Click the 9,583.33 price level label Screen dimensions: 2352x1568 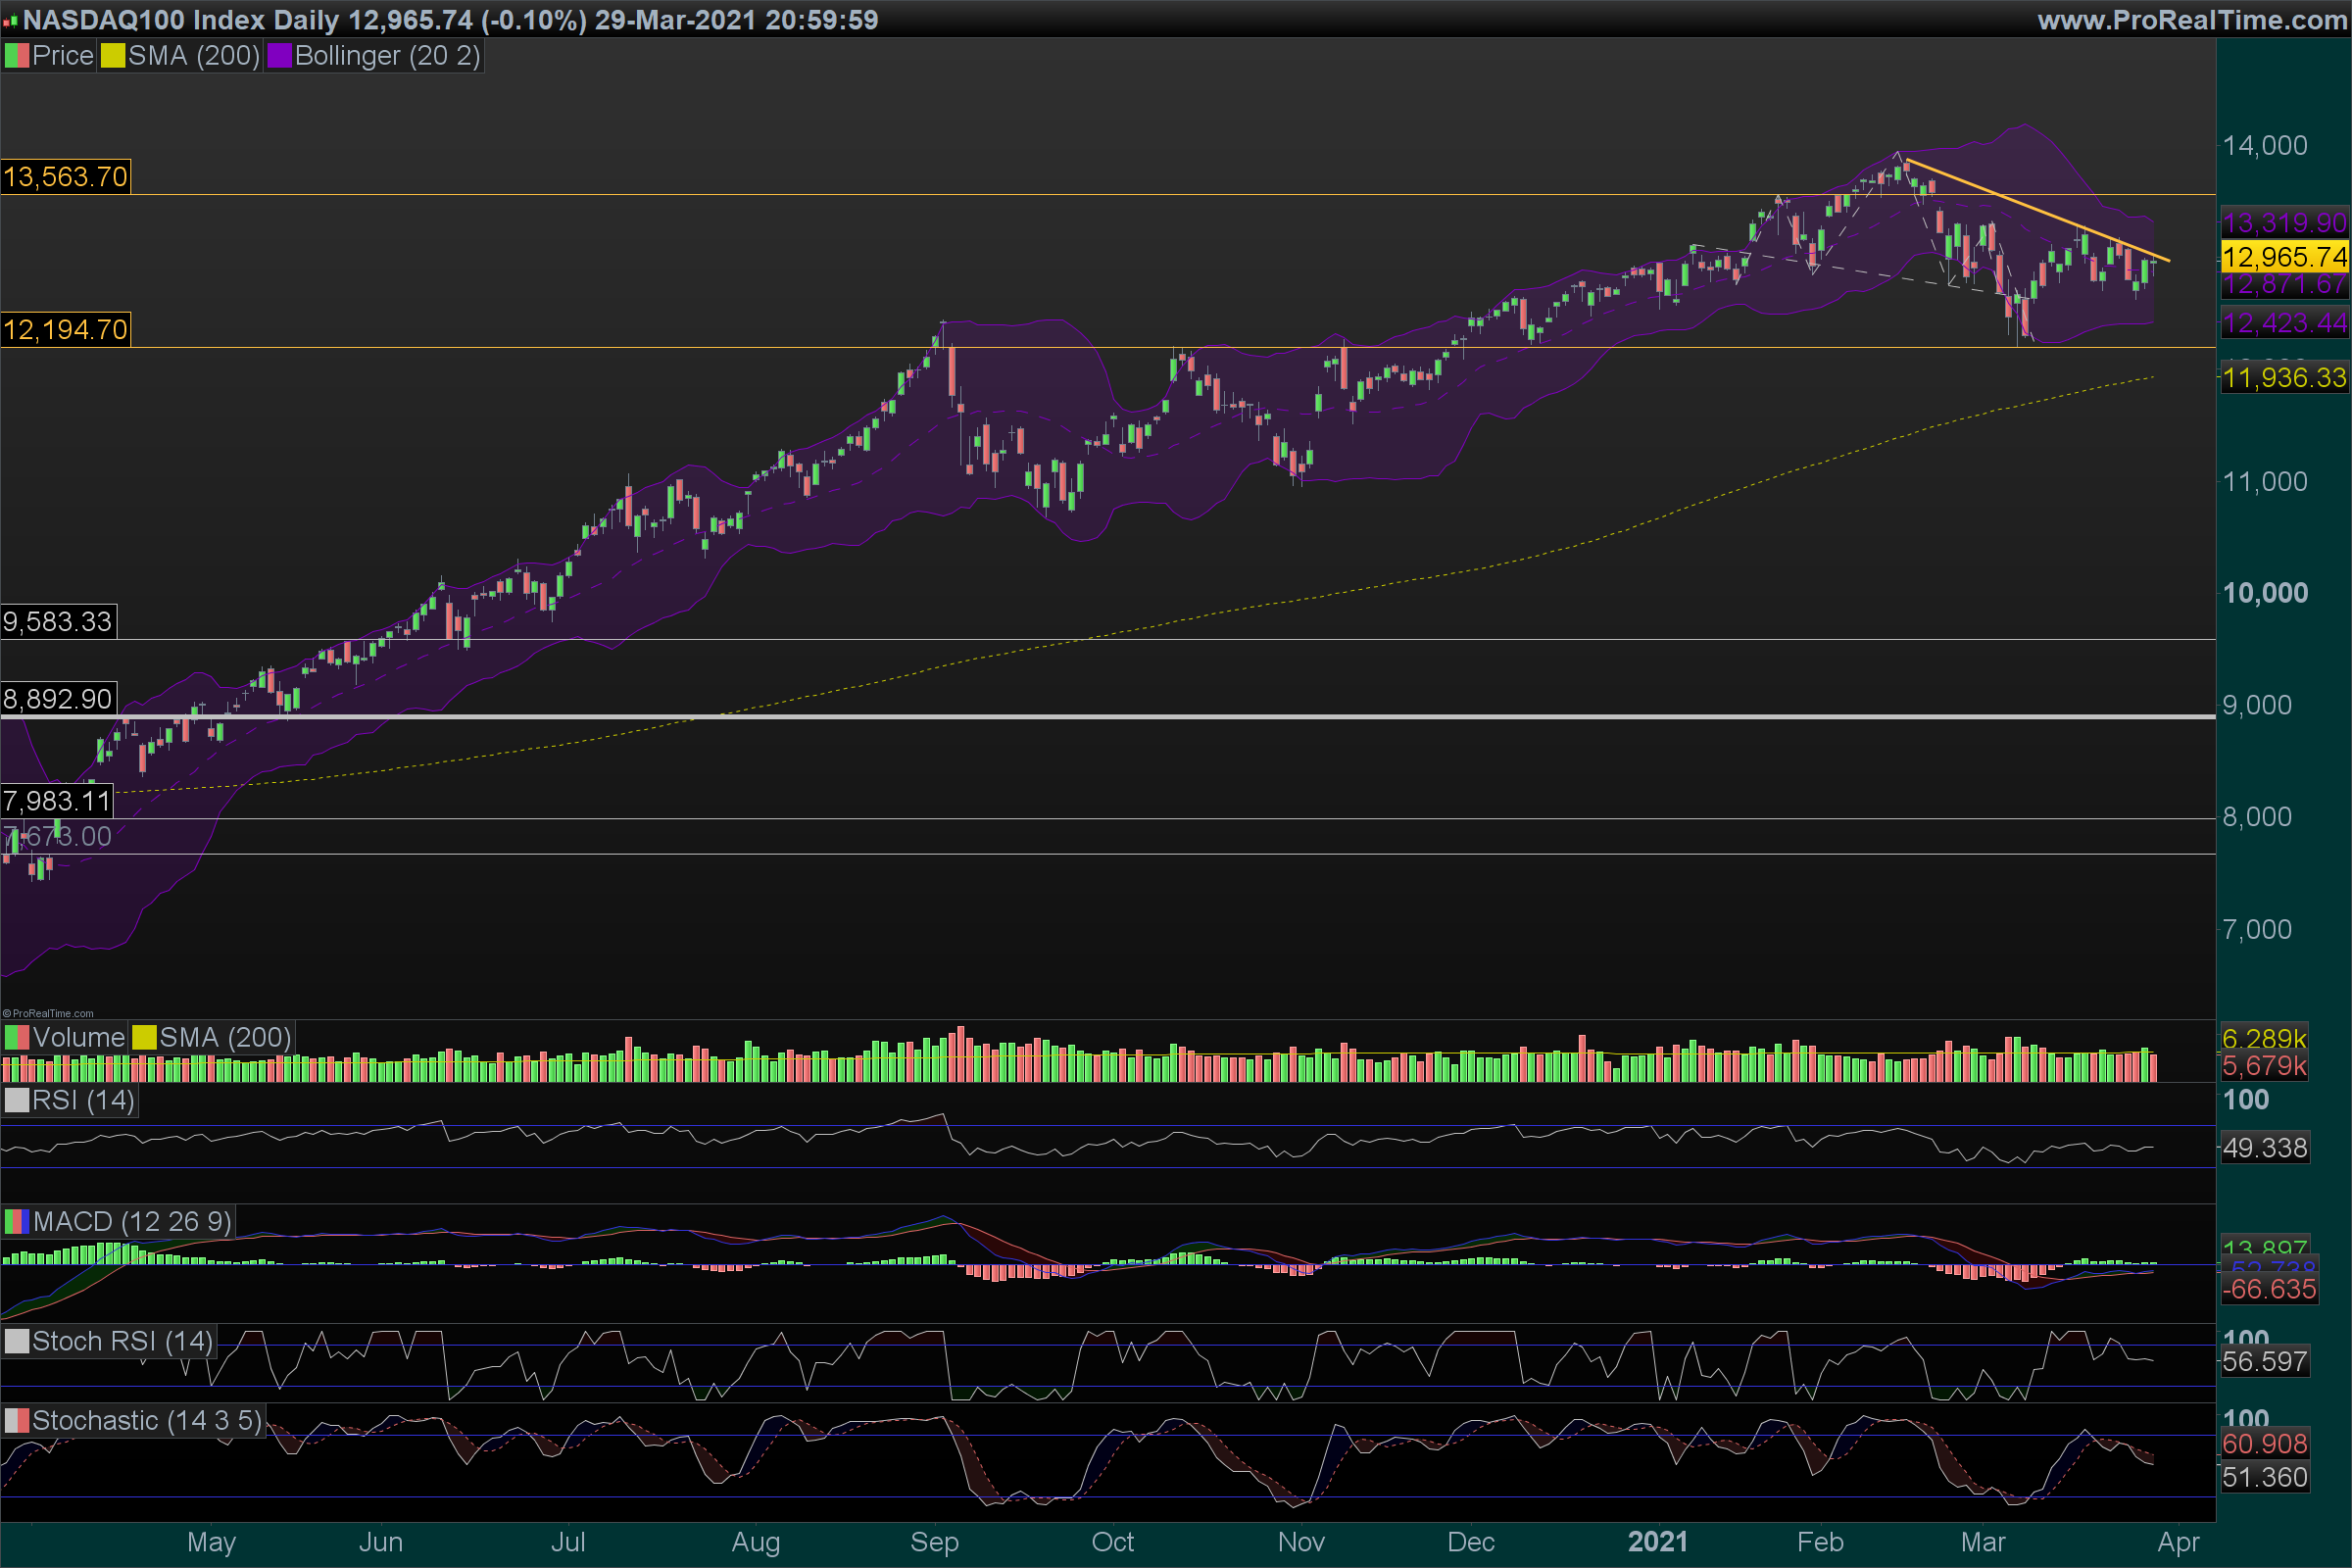(58, 622)
